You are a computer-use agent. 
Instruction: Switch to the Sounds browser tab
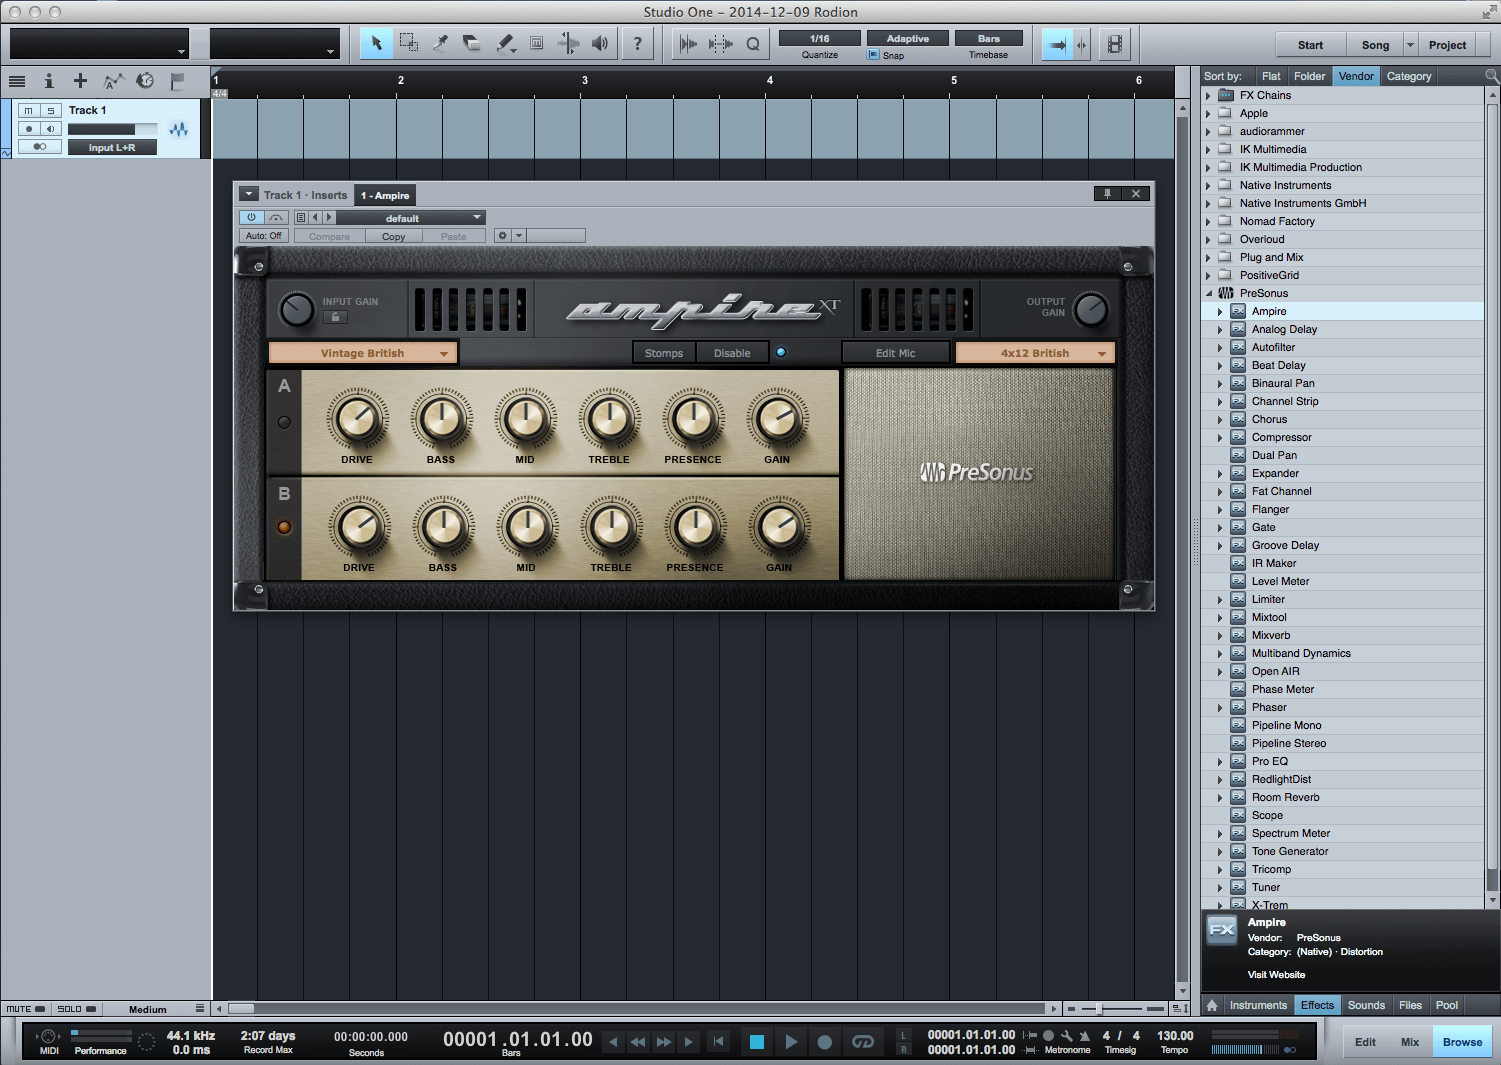[1366, 1005]
